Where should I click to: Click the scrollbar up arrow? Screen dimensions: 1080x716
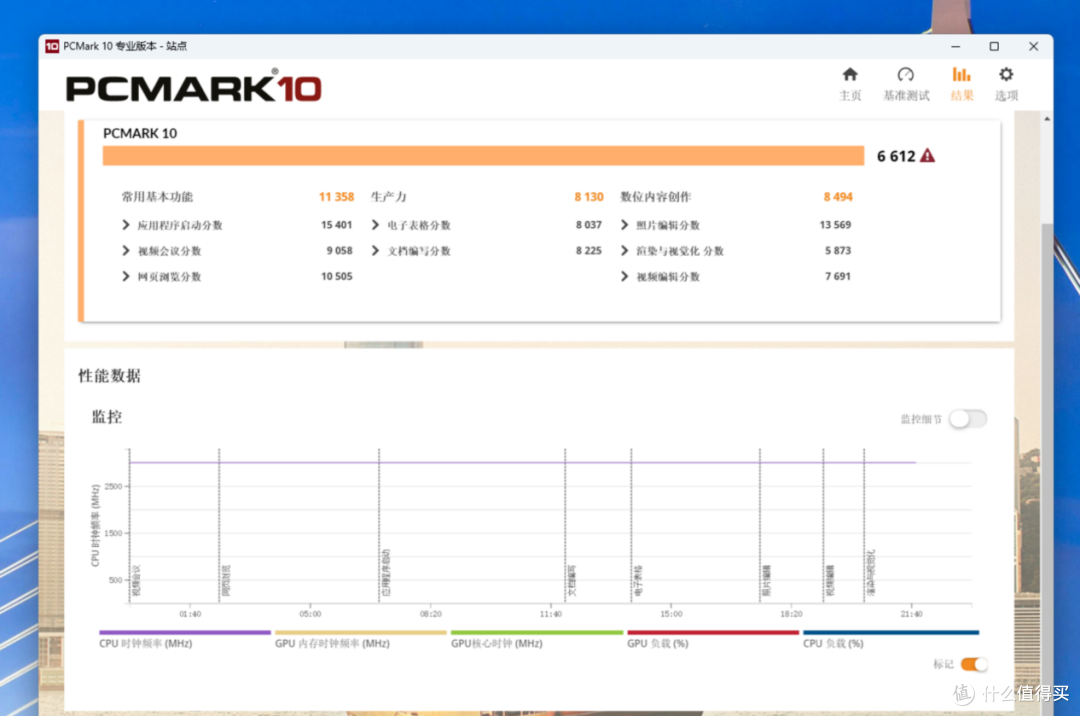click(x=1047, y=119)
